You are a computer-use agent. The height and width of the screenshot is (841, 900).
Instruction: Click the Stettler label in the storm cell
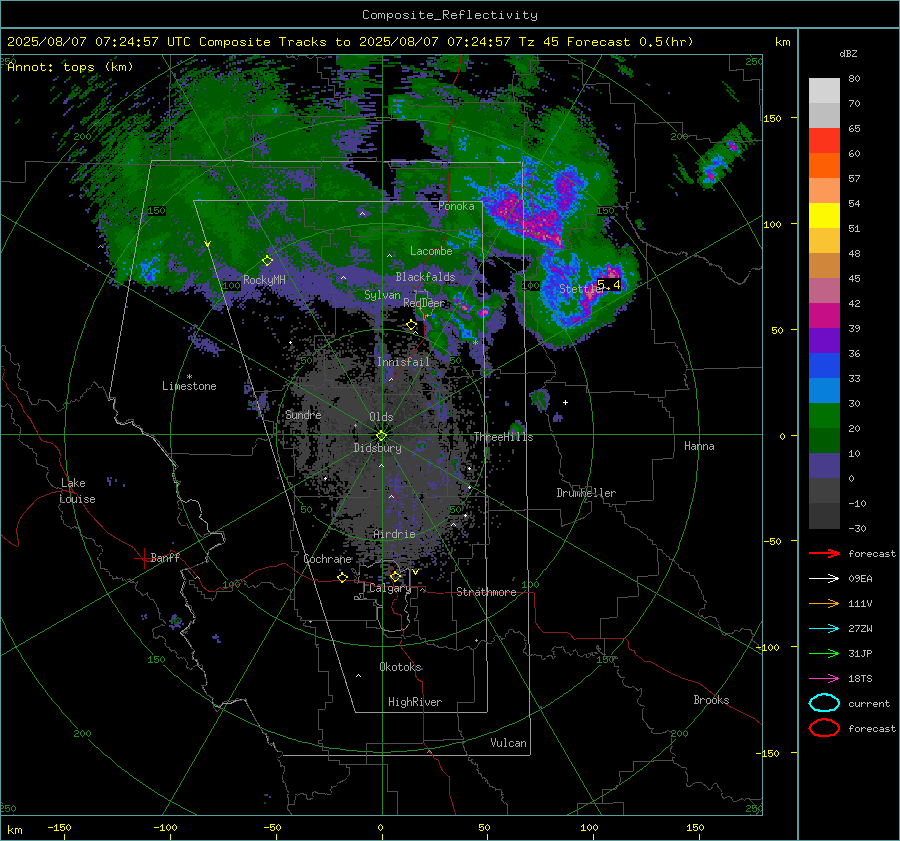(x=580, y=289)
